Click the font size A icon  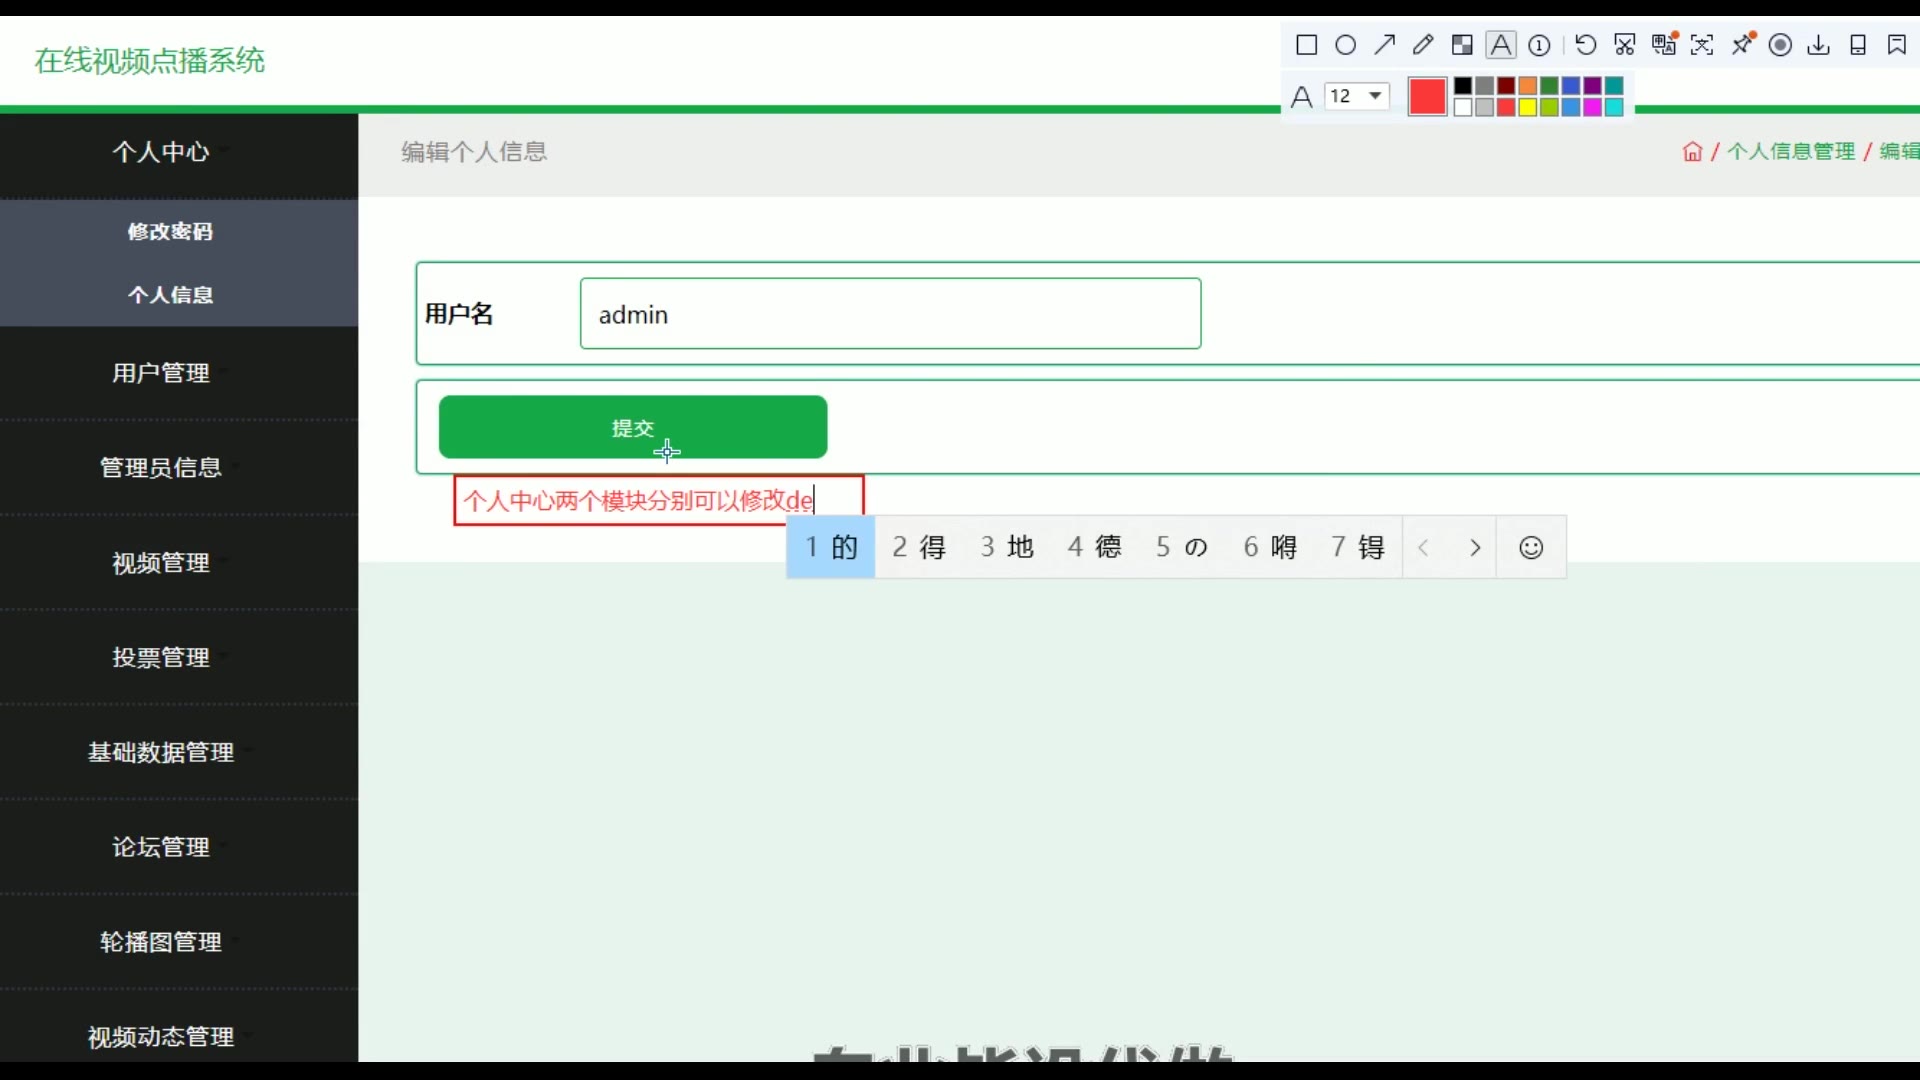[x=1301, y=97]
